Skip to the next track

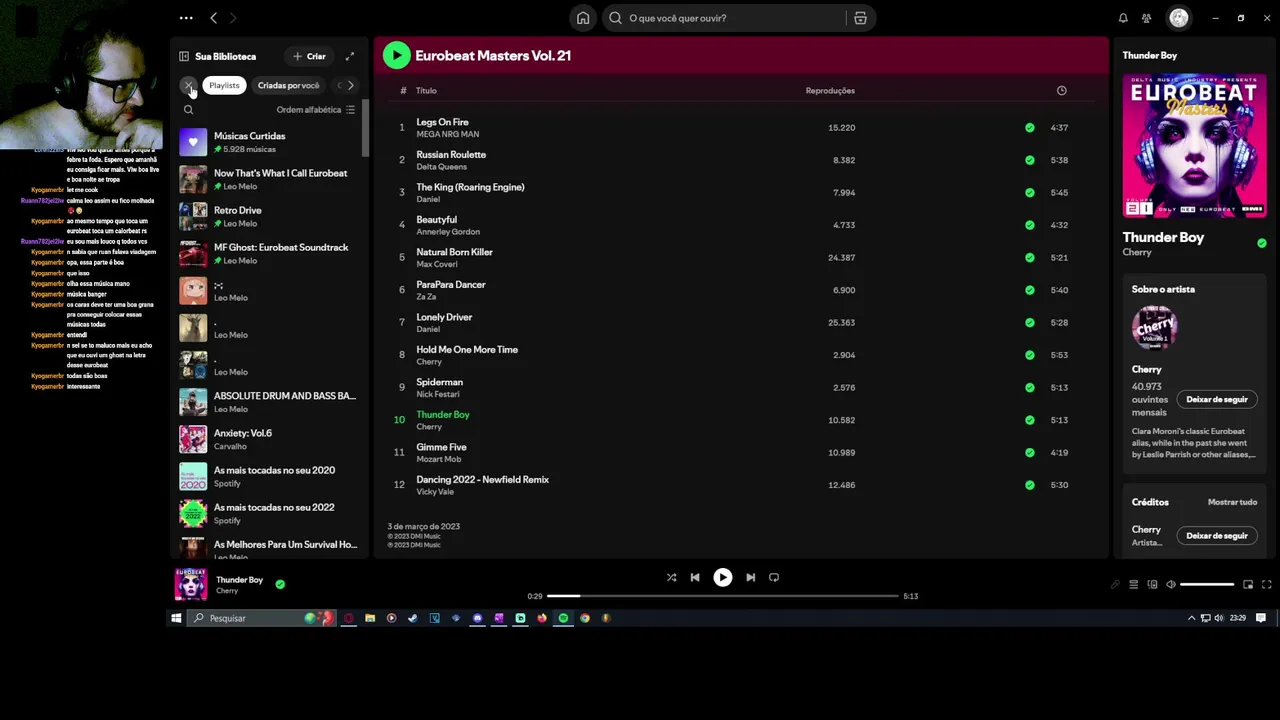(750, 578)
